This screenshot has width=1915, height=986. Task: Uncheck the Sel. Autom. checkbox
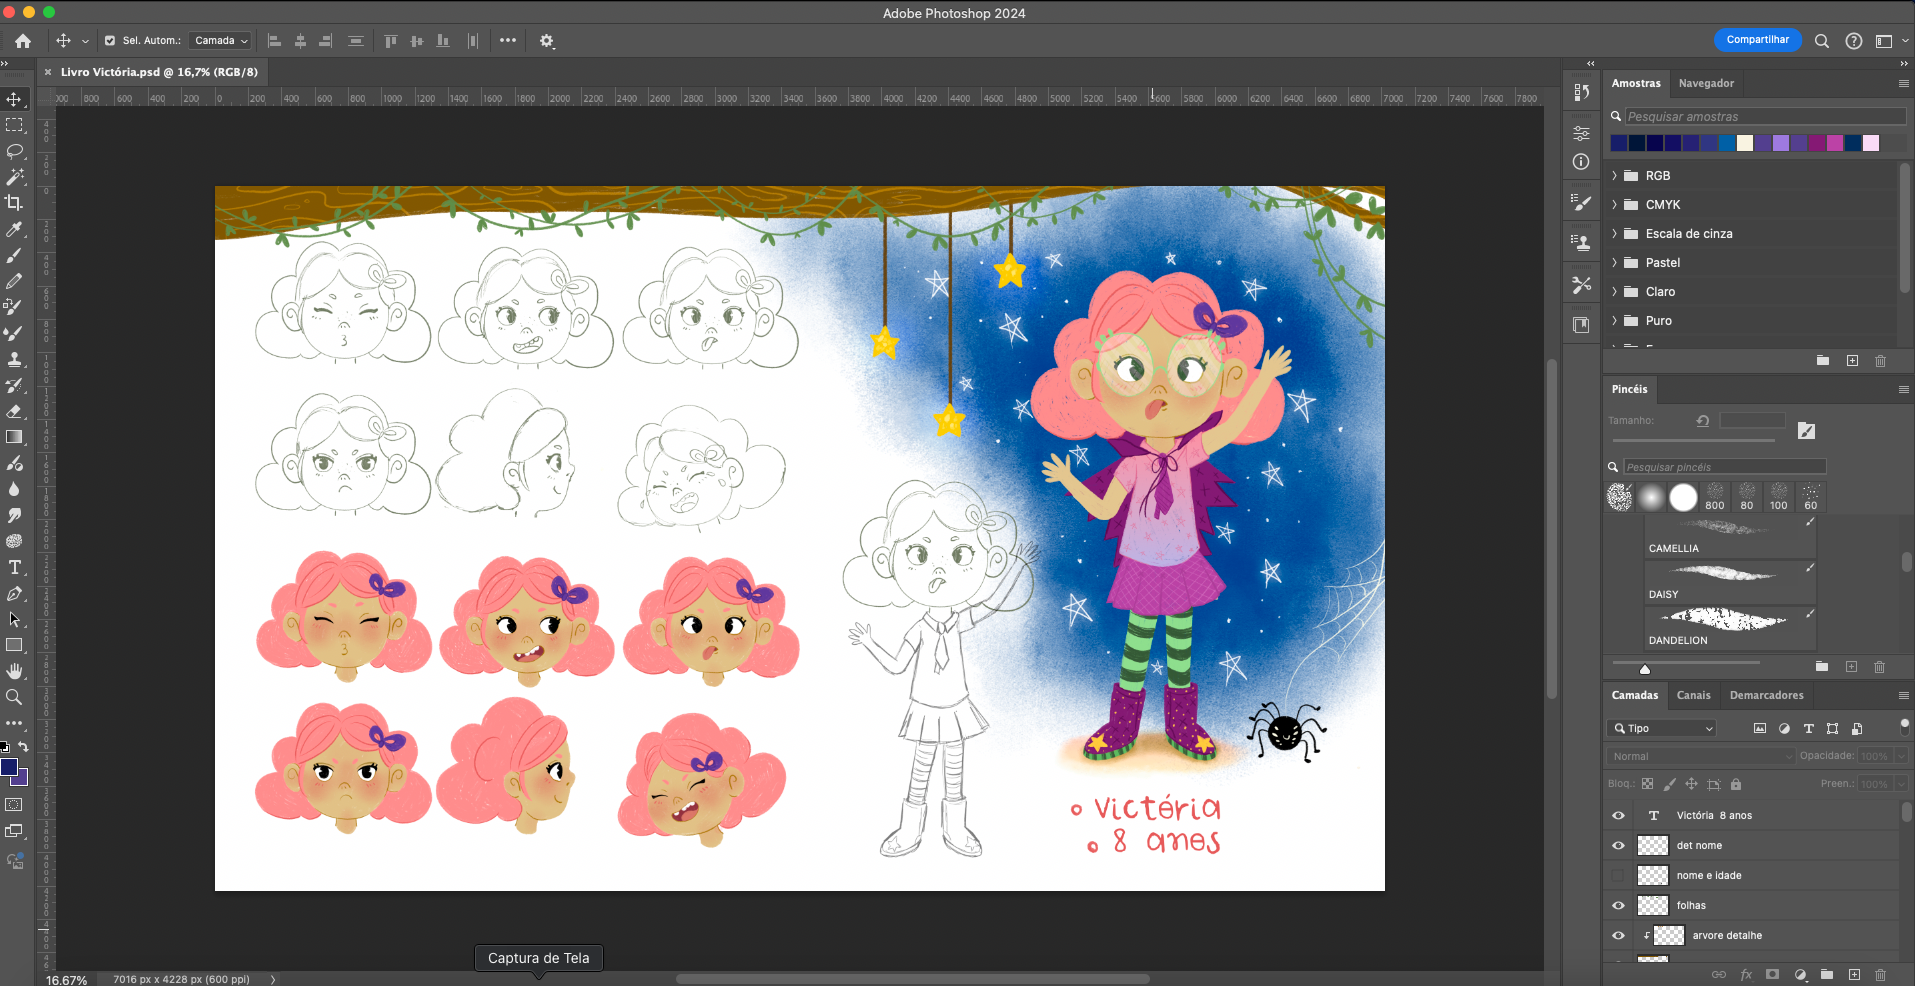110,41
